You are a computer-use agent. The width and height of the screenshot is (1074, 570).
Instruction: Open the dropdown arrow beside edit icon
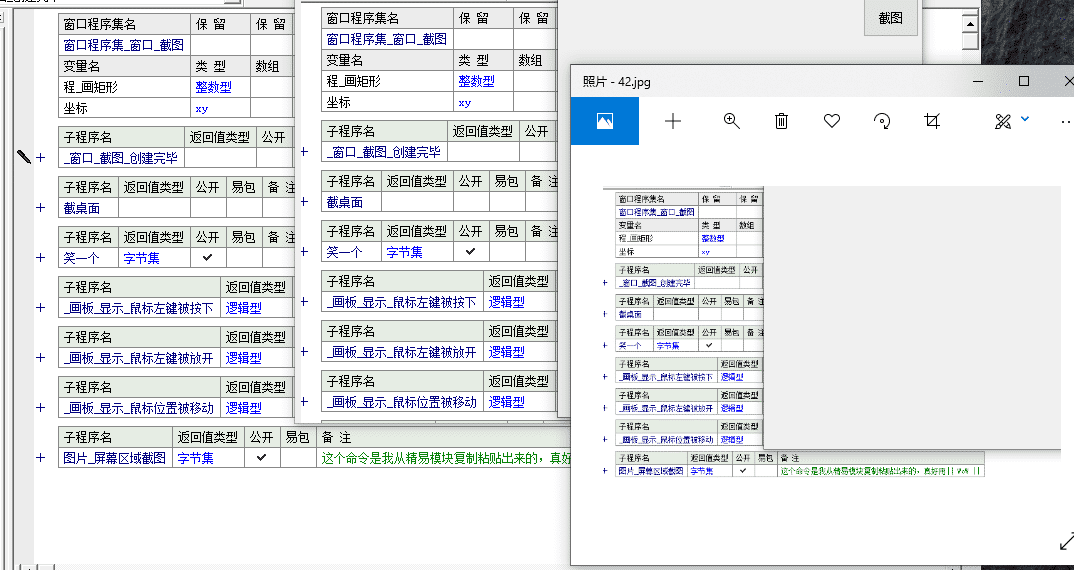click(1025, 120)
